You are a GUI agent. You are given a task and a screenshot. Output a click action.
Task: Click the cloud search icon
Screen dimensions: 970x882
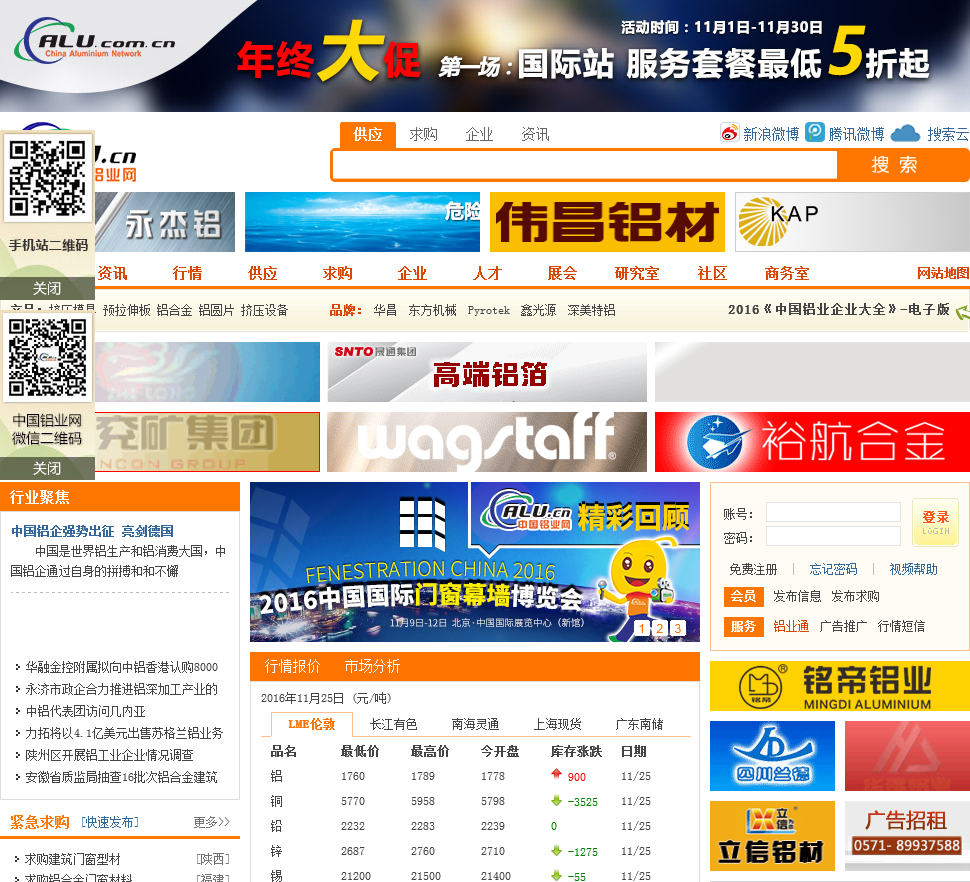[x=906, y=133]
